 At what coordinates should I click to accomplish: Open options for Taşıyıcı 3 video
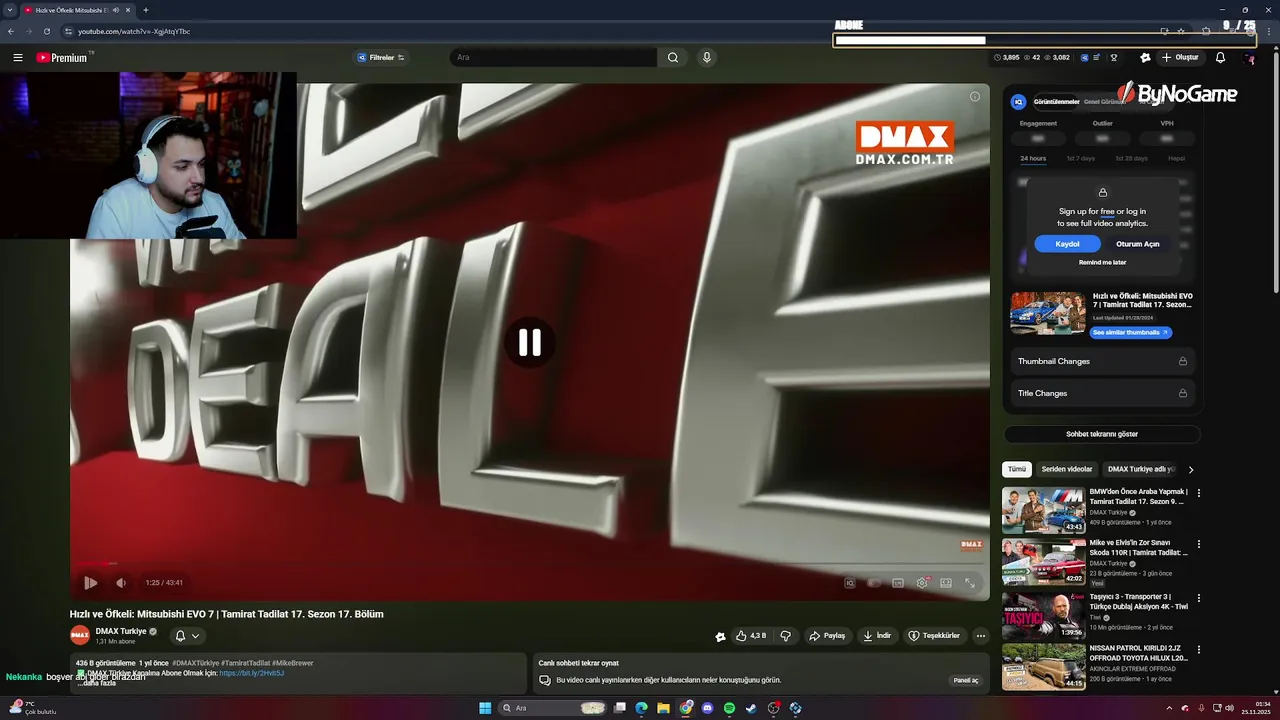pos(1199,597)
